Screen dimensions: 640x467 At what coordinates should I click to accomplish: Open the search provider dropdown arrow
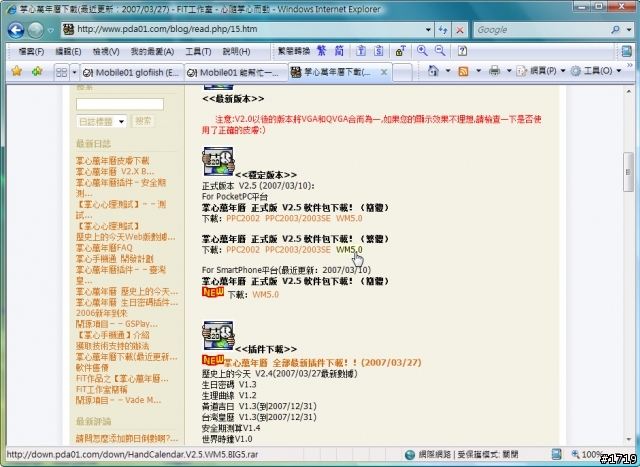tap(629, 30)
